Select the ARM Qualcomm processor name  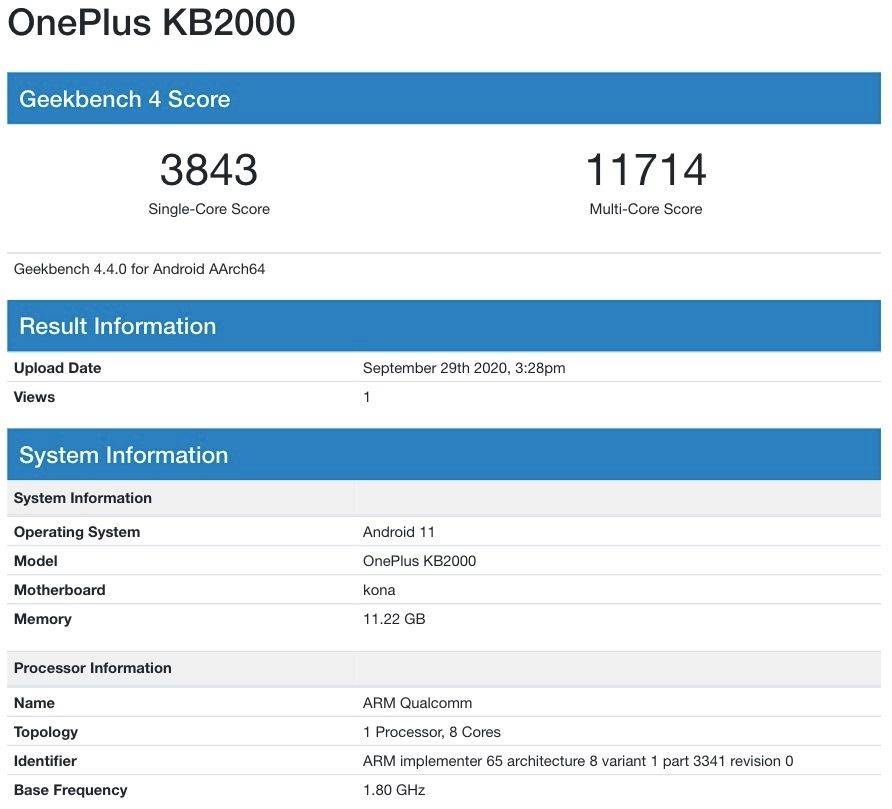pos(417,702)
